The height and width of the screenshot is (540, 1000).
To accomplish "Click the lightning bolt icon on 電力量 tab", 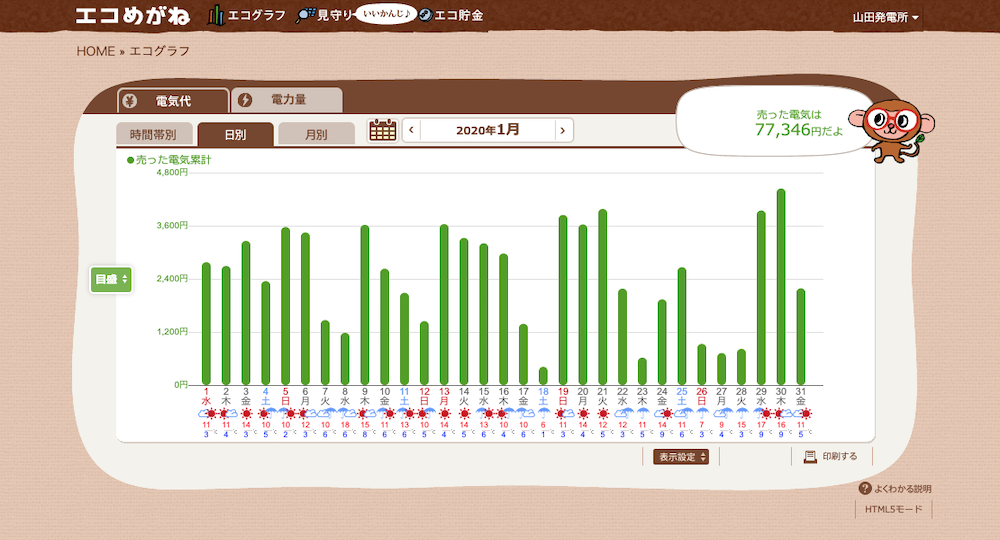I will click(245, 100).
